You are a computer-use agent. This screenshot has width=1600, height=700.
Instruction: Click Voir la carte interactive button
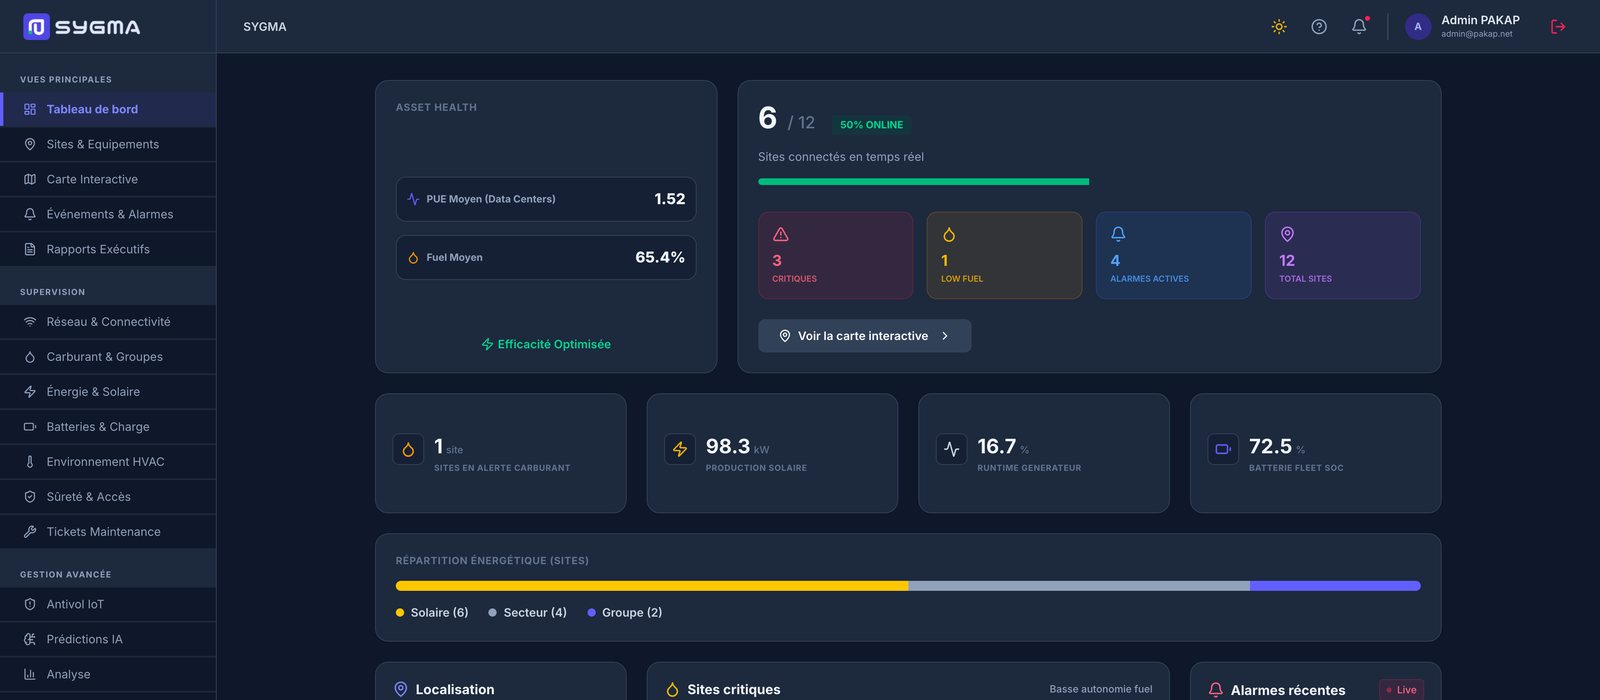click(x=864, y=336)
